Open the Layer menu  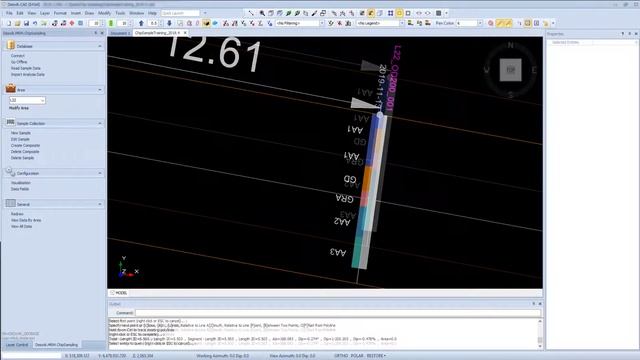[x=45, y=13]
